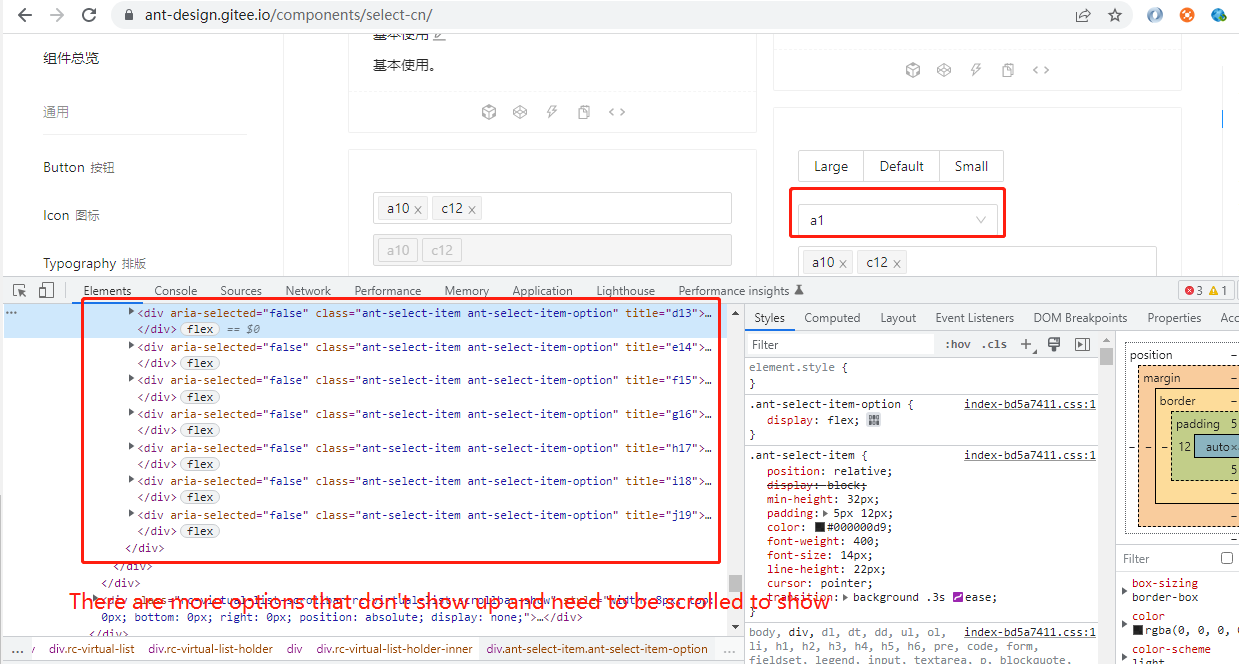Select the inspect element picker tool
The width and height of the screenshot is (1239, 664).
pos(18,289)
